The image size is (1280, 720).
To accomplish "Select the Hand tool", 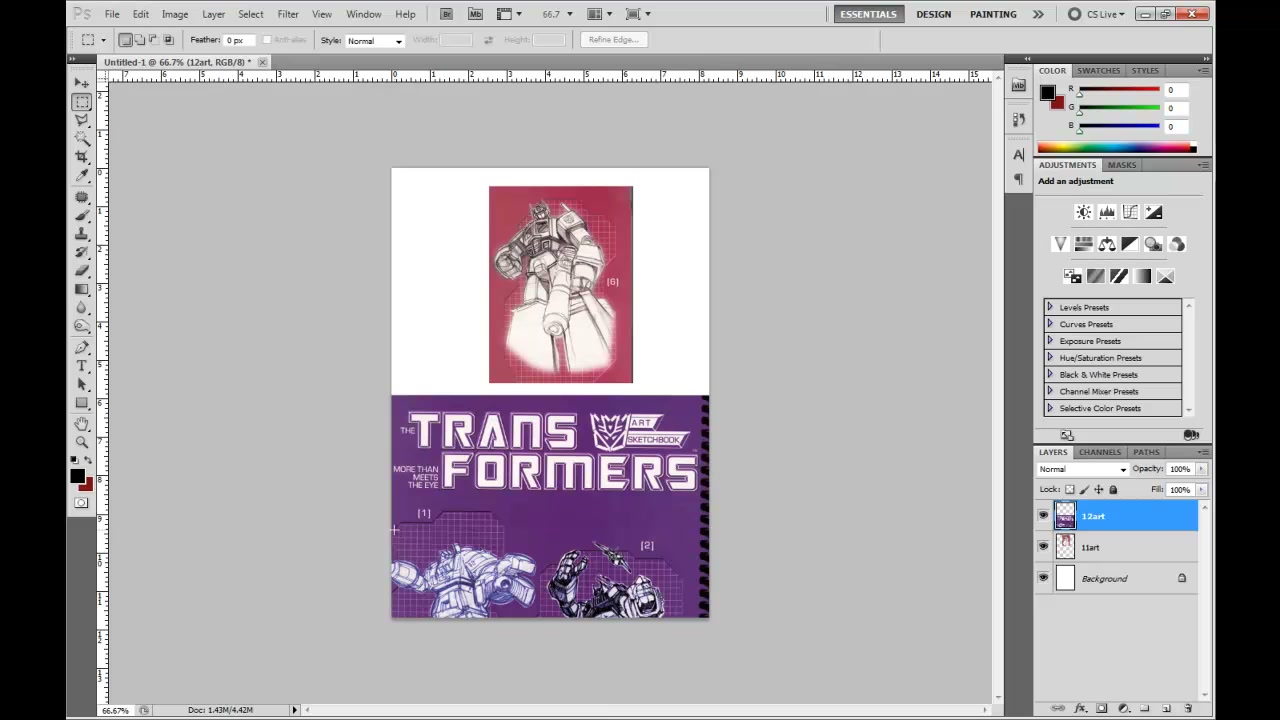I will [82, 424].
